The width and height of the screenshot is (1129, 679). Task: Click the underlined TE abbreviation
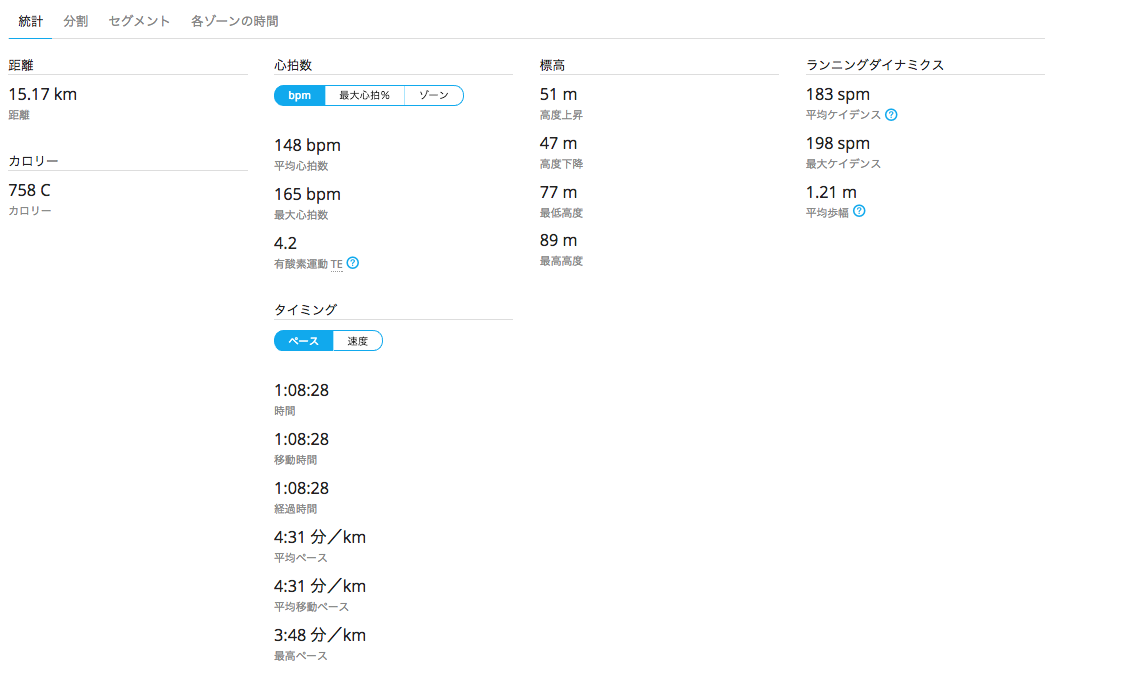(336, 264)
